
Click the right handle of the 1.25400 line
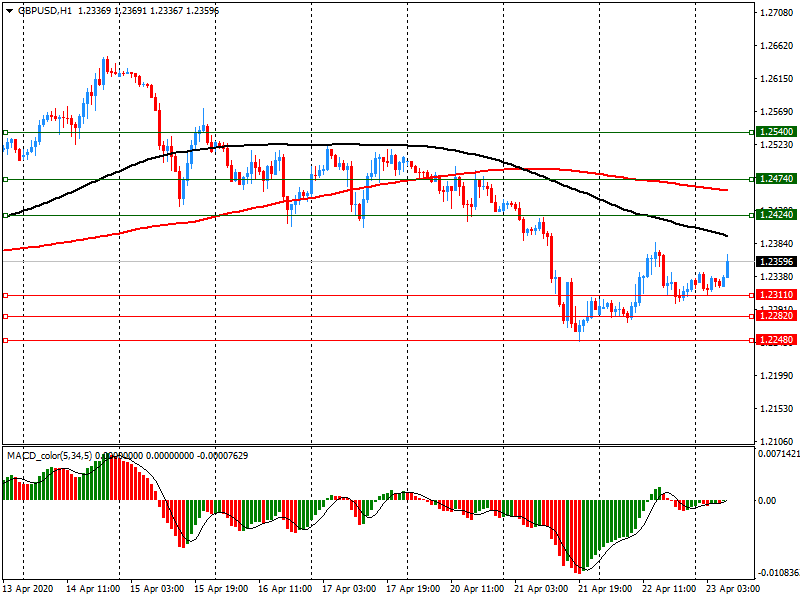click(752, 133)
